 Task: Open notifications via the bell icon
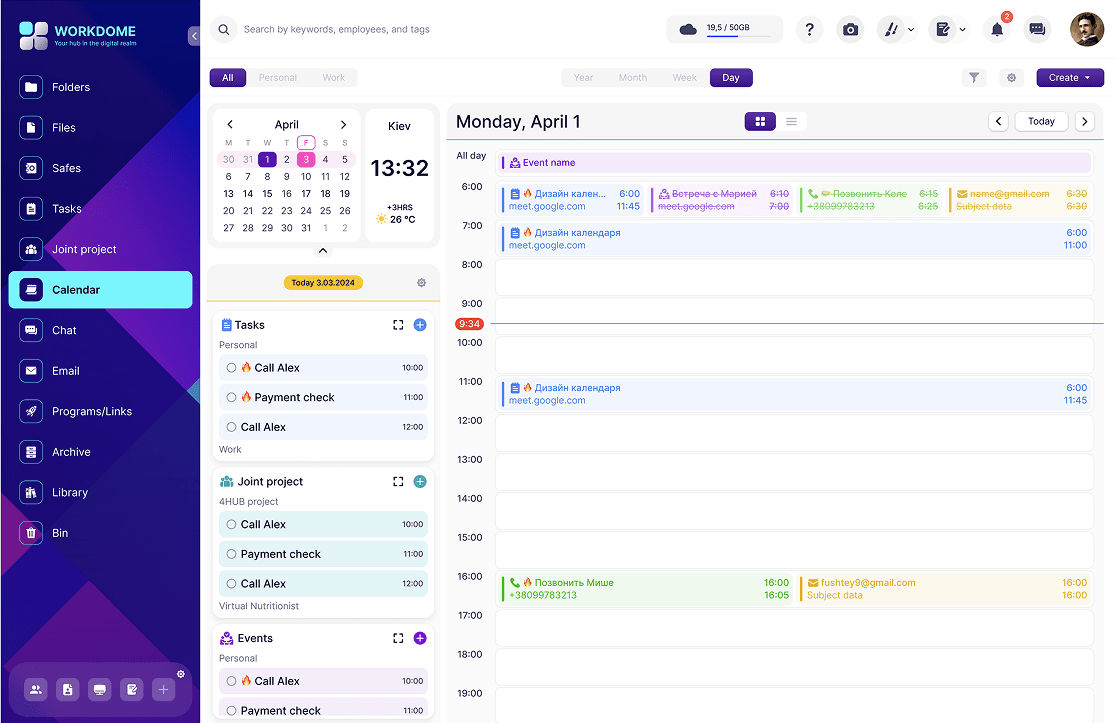pos(996,29)
